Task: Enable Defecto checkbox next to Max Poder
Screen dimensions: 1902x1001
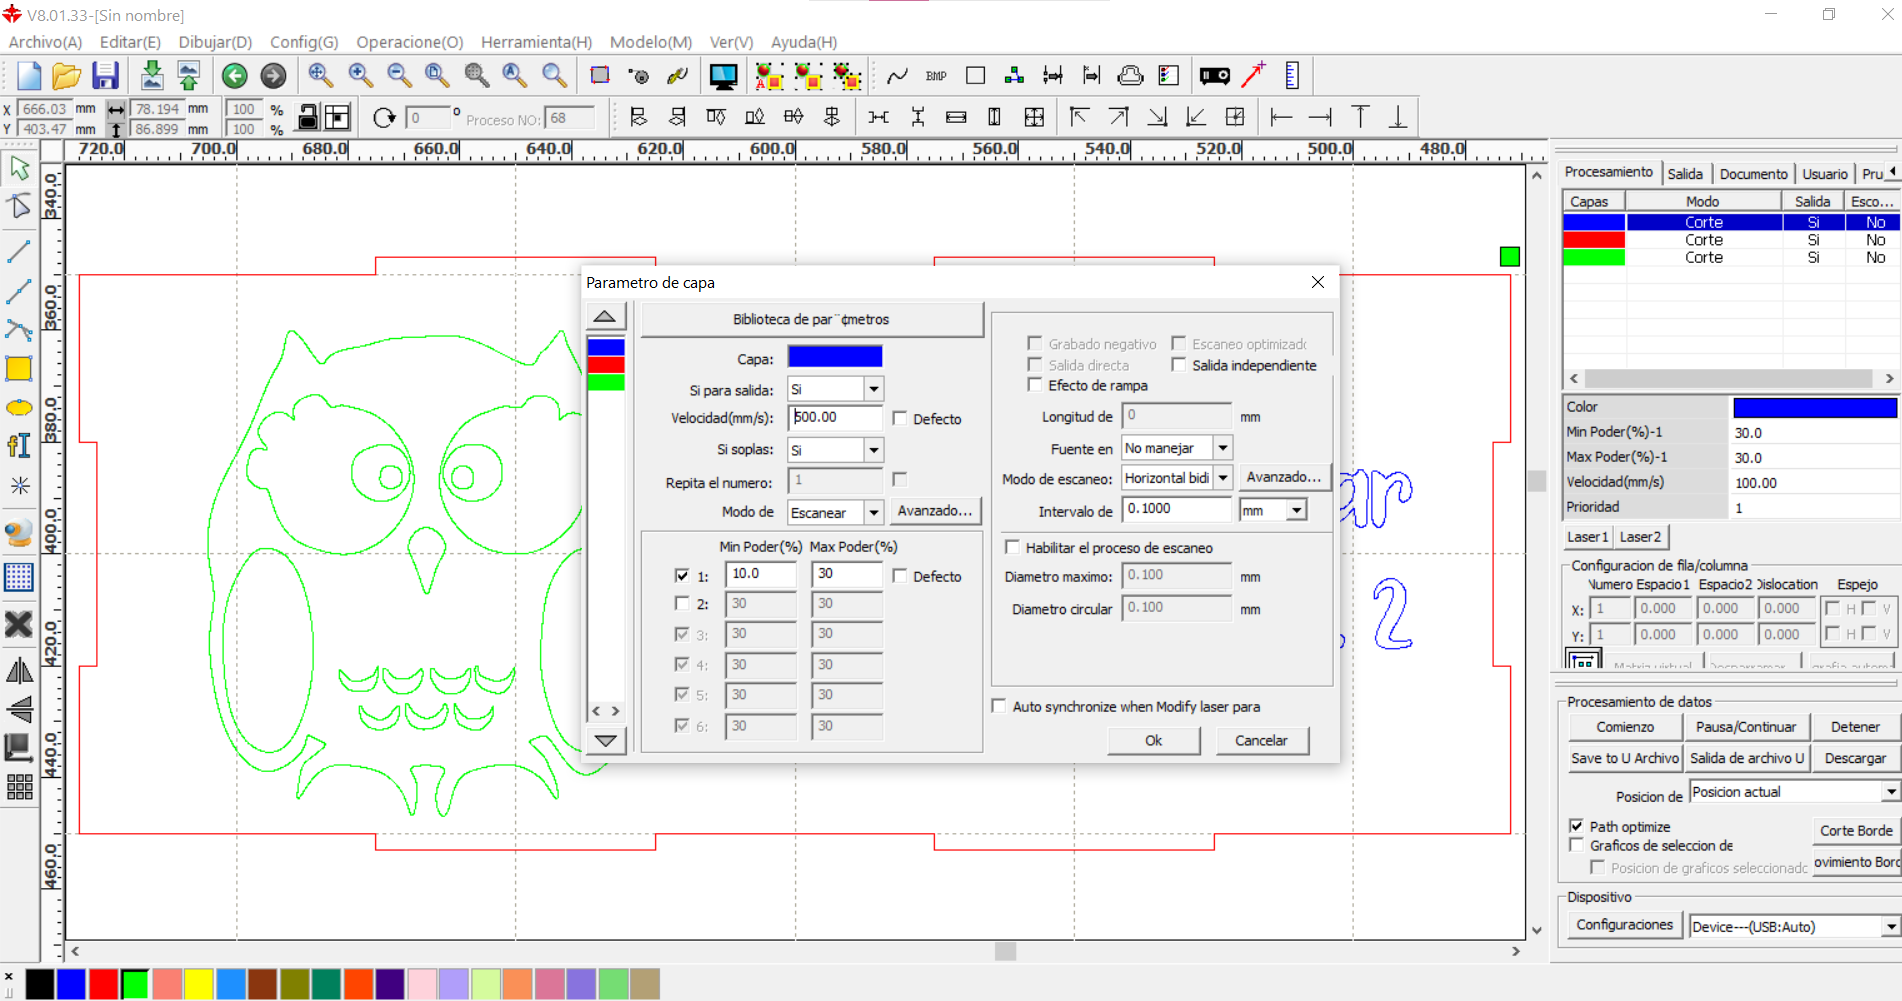Action: click(x=900, y=576)
